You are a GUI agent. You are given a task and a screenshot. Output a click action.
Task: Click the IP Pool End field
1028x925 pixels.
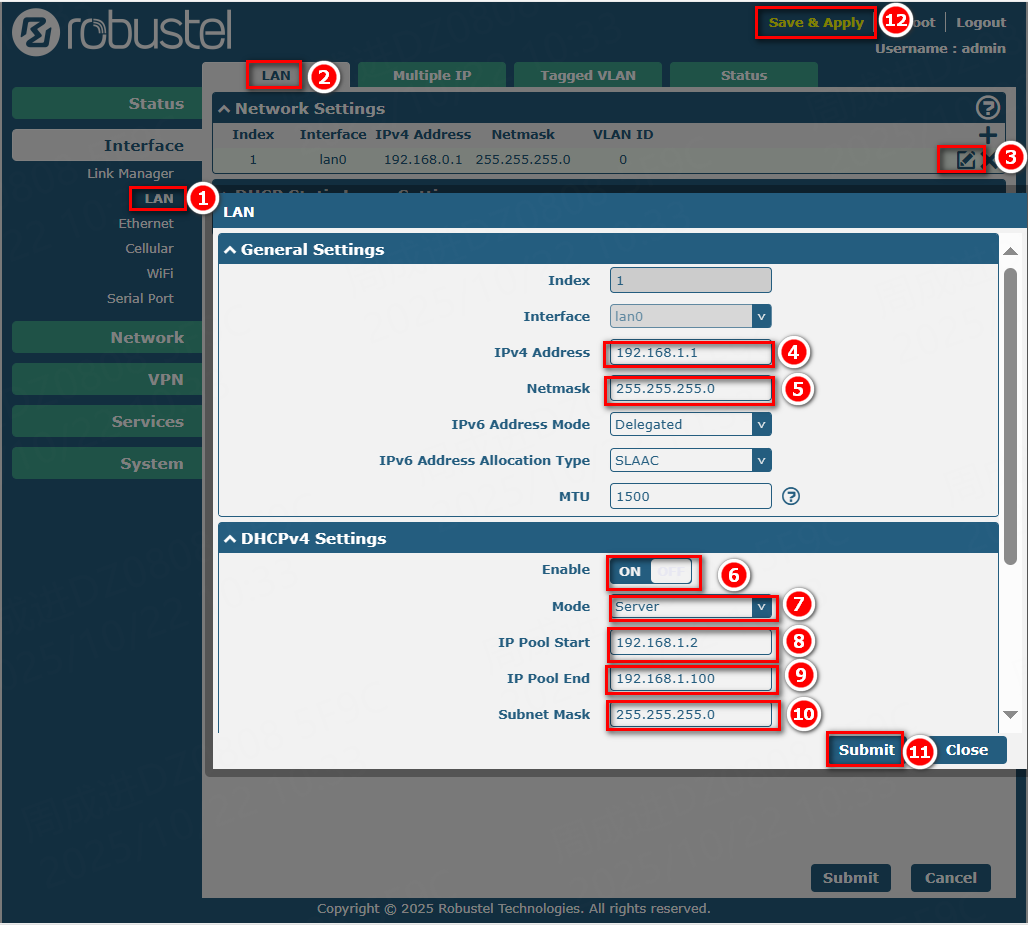(x=690, y=678)
